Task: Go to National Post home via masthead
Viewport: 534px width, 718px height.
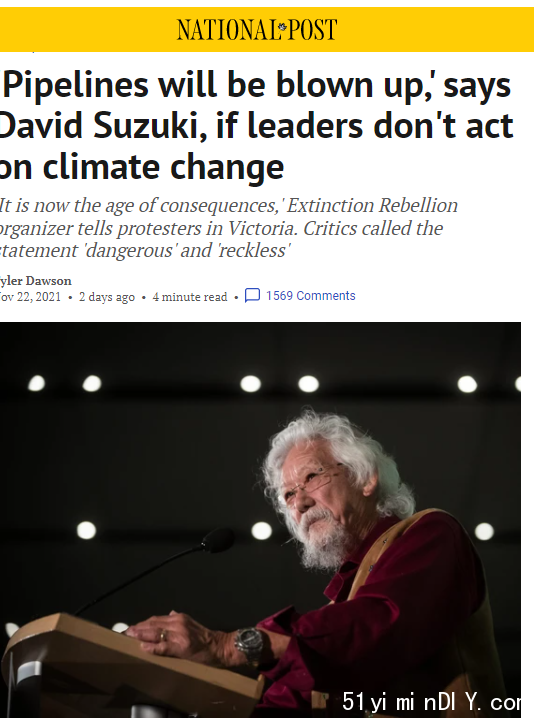Action: (257, 30)
